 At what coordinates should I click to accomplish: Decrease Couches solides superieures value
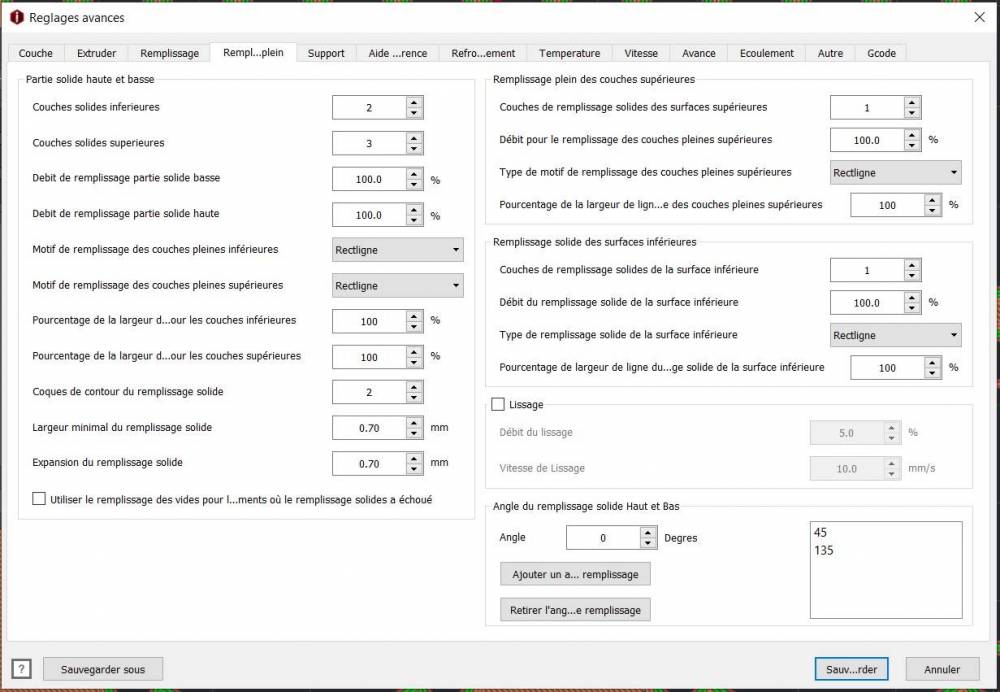[414, 149]
